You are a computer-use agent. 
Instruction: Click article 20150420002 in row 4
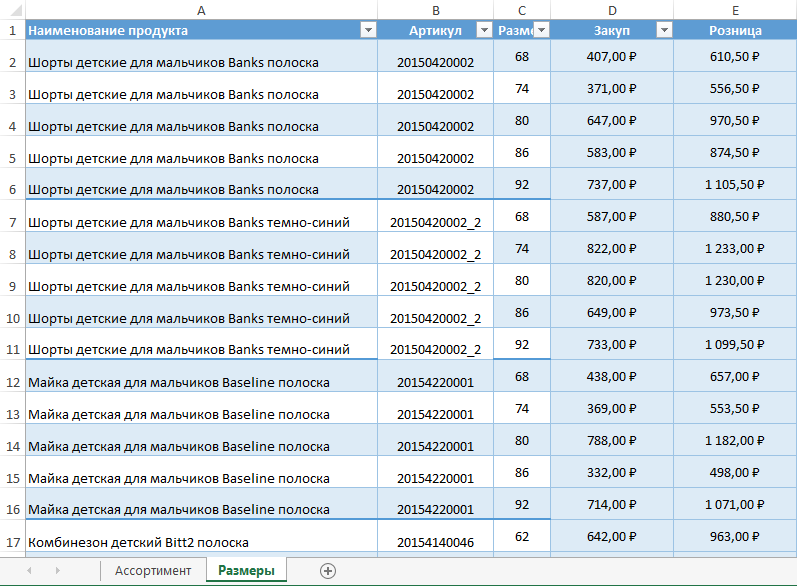pyautogui.click(x=436, y=120)
